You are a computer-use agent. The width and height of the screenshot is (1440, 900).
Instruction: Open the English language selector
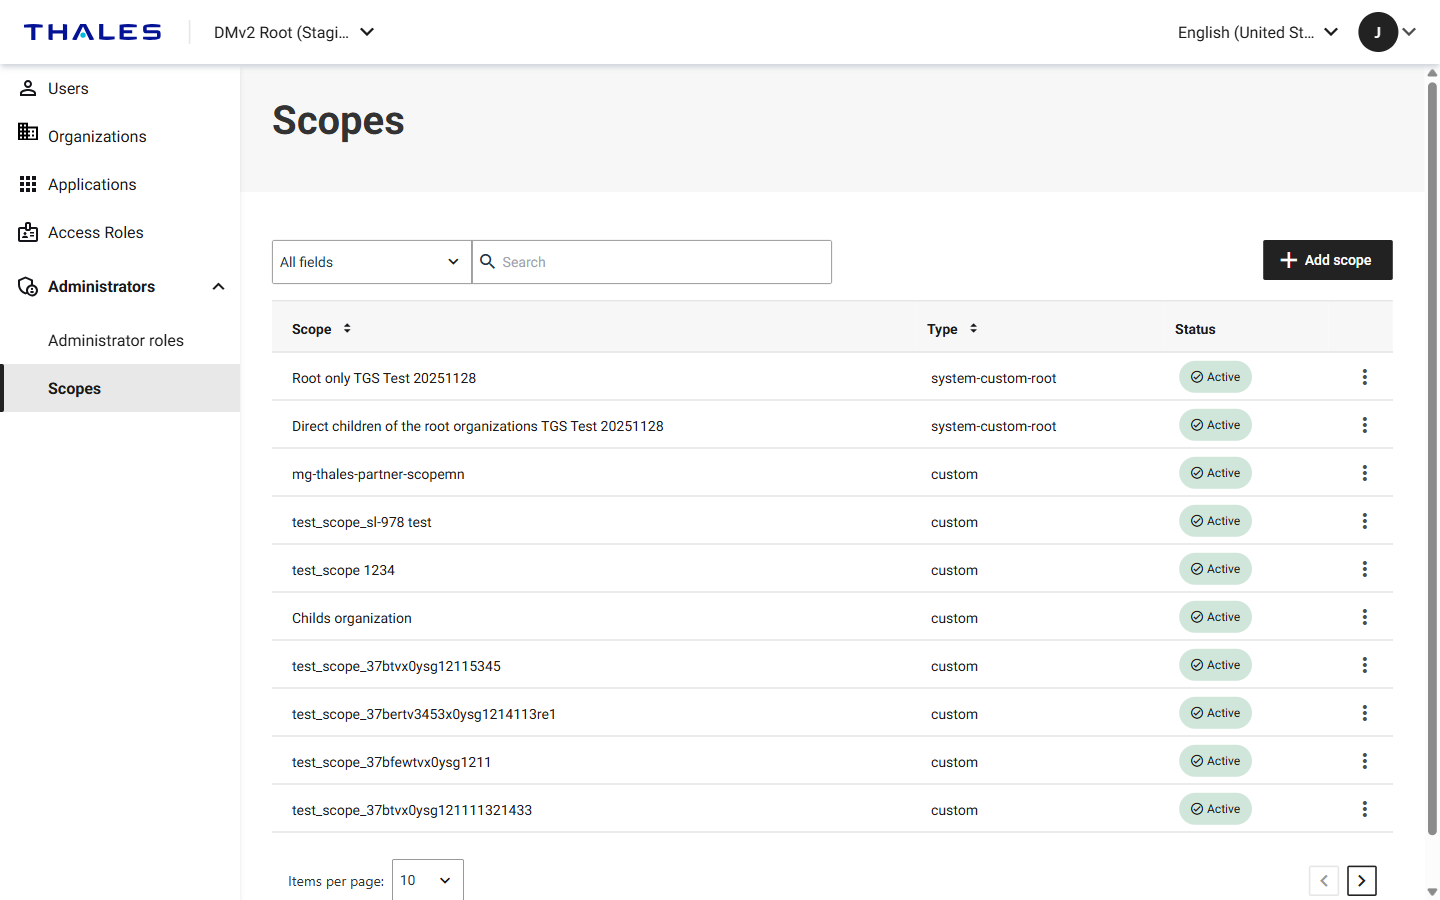[x=1258, y=32]
